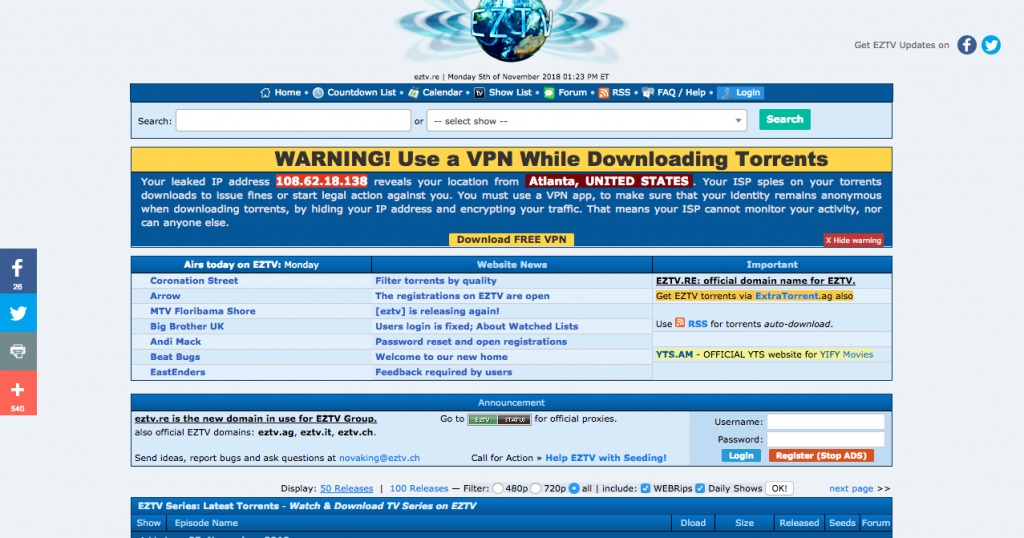
Task: Open FAQ / Help in the navigation bar
Action: (x=681, y=93)
